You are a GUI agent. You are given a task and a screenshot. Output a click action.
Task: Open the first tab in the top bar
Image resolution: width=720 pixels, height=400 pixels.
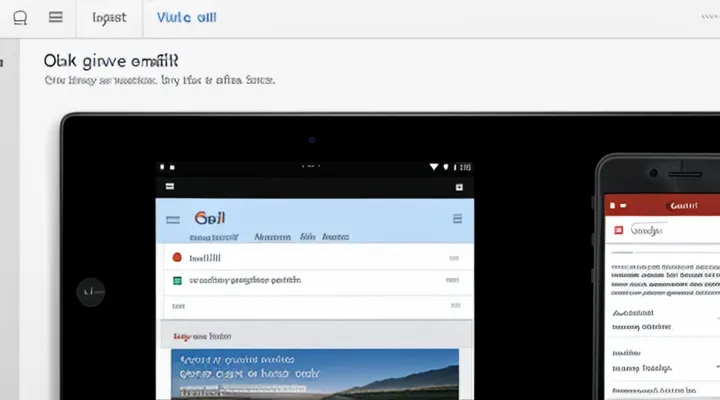click(109, 18)
